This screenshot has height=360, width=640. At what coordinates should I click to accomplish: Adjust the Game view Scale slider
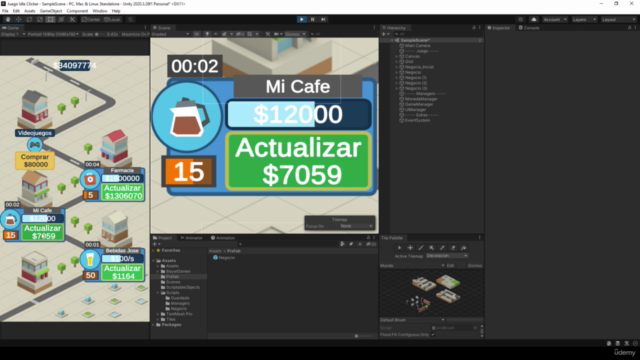click(100, 34)
